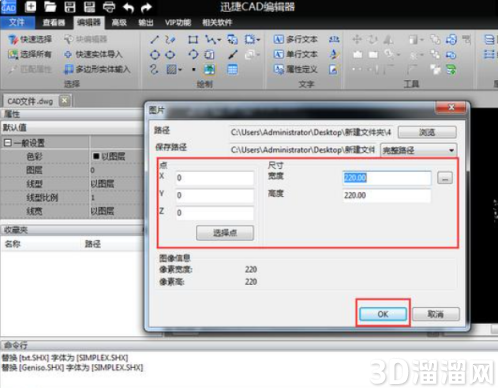498x388 pixels.
Task: Select the CAD文件.dwg document tab
Action: click(30, 101)
